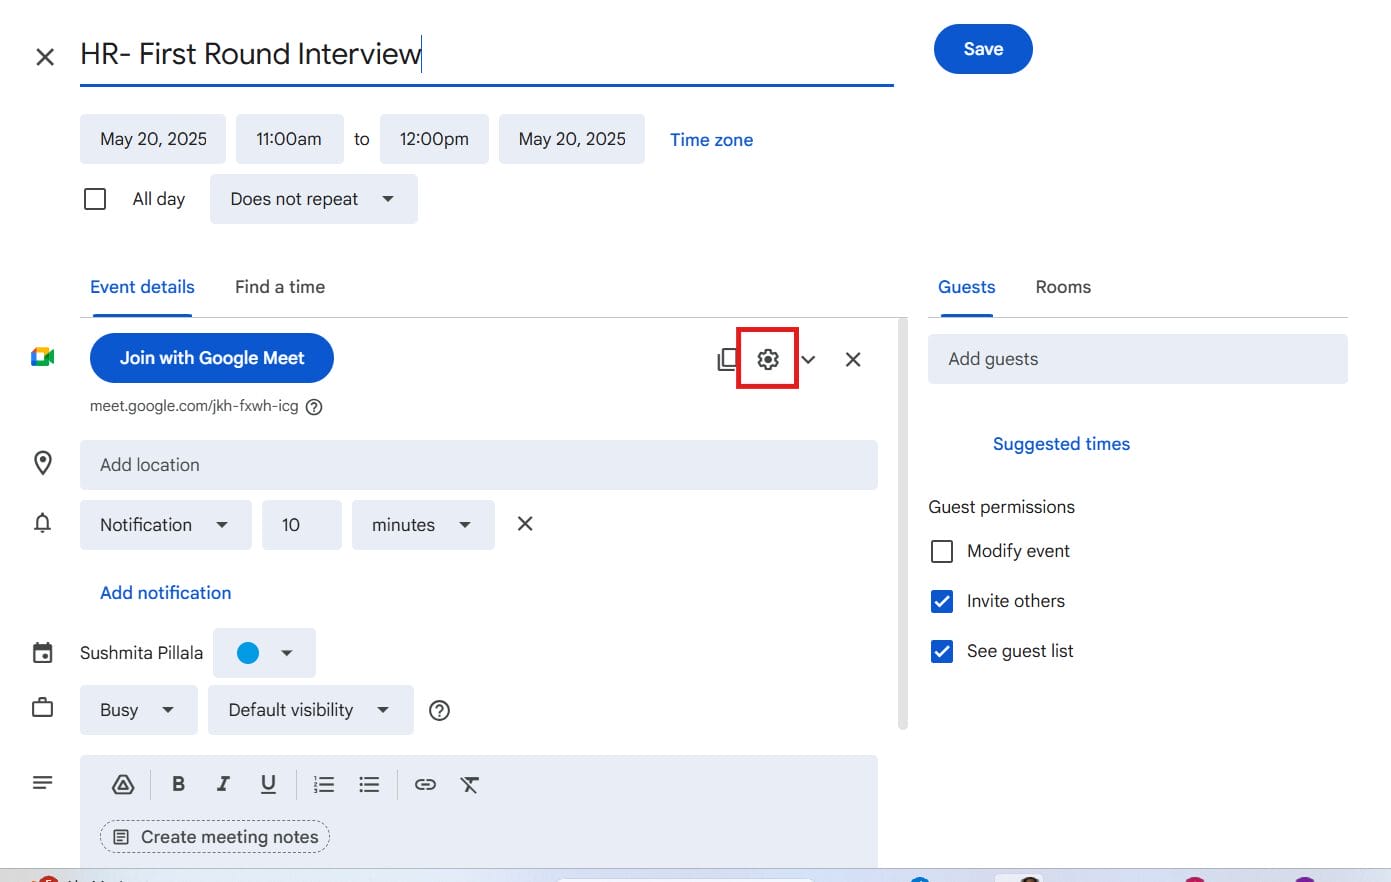Enable the Modify event guest permission

[x=941, y=551]
